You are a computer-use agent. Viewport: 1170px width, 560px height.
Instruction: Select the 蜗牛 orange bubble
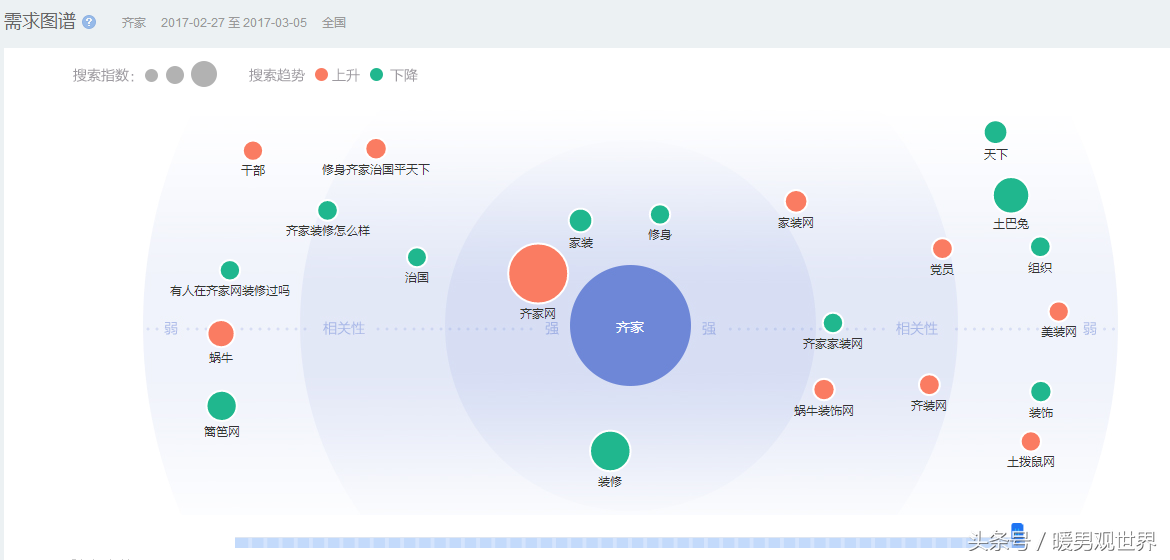(221, 334)
